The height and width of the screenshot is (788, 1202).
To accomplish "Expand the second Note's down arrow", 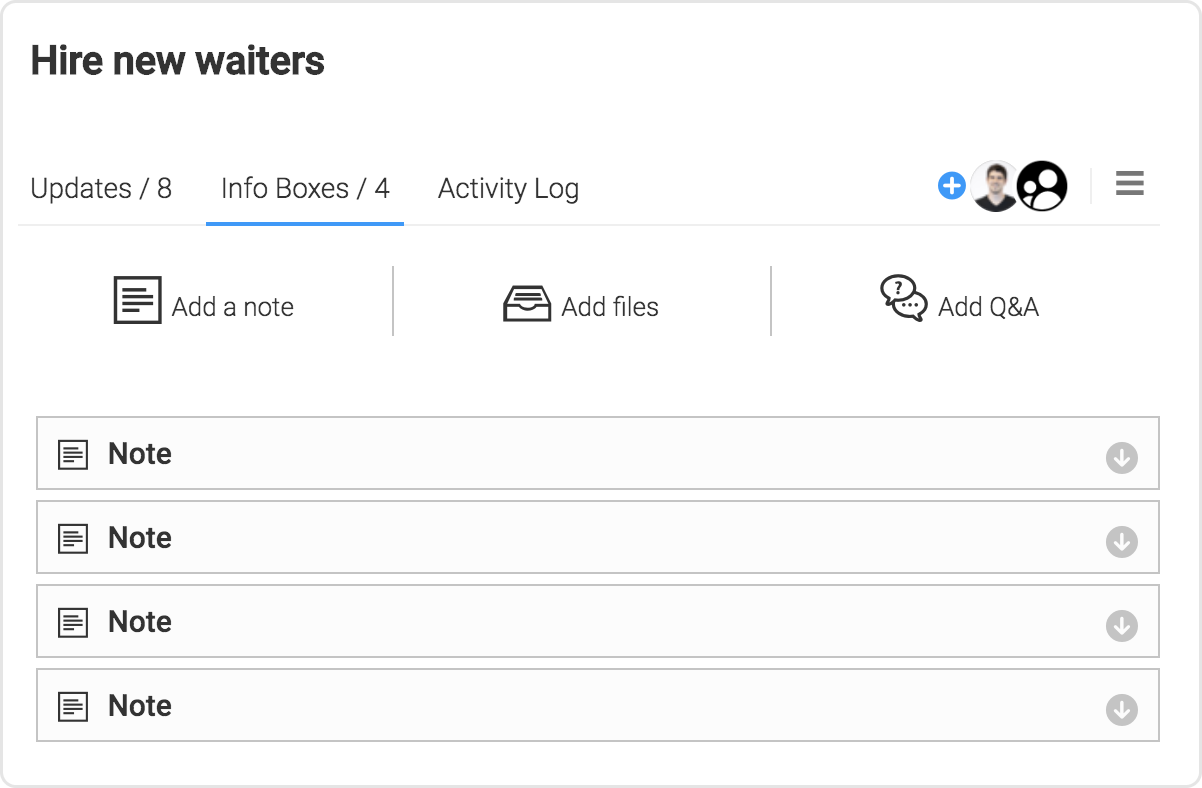I will 1122,542.
